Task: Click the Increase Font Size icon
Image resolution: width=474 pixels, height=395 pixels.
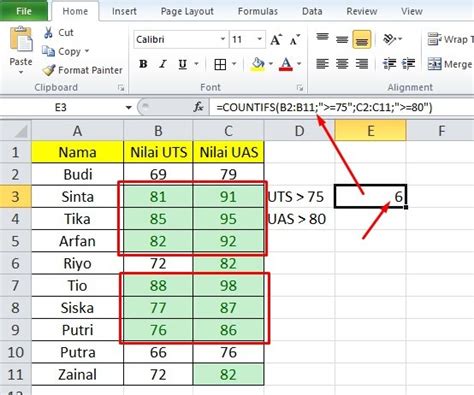Action: pos(276,40)
